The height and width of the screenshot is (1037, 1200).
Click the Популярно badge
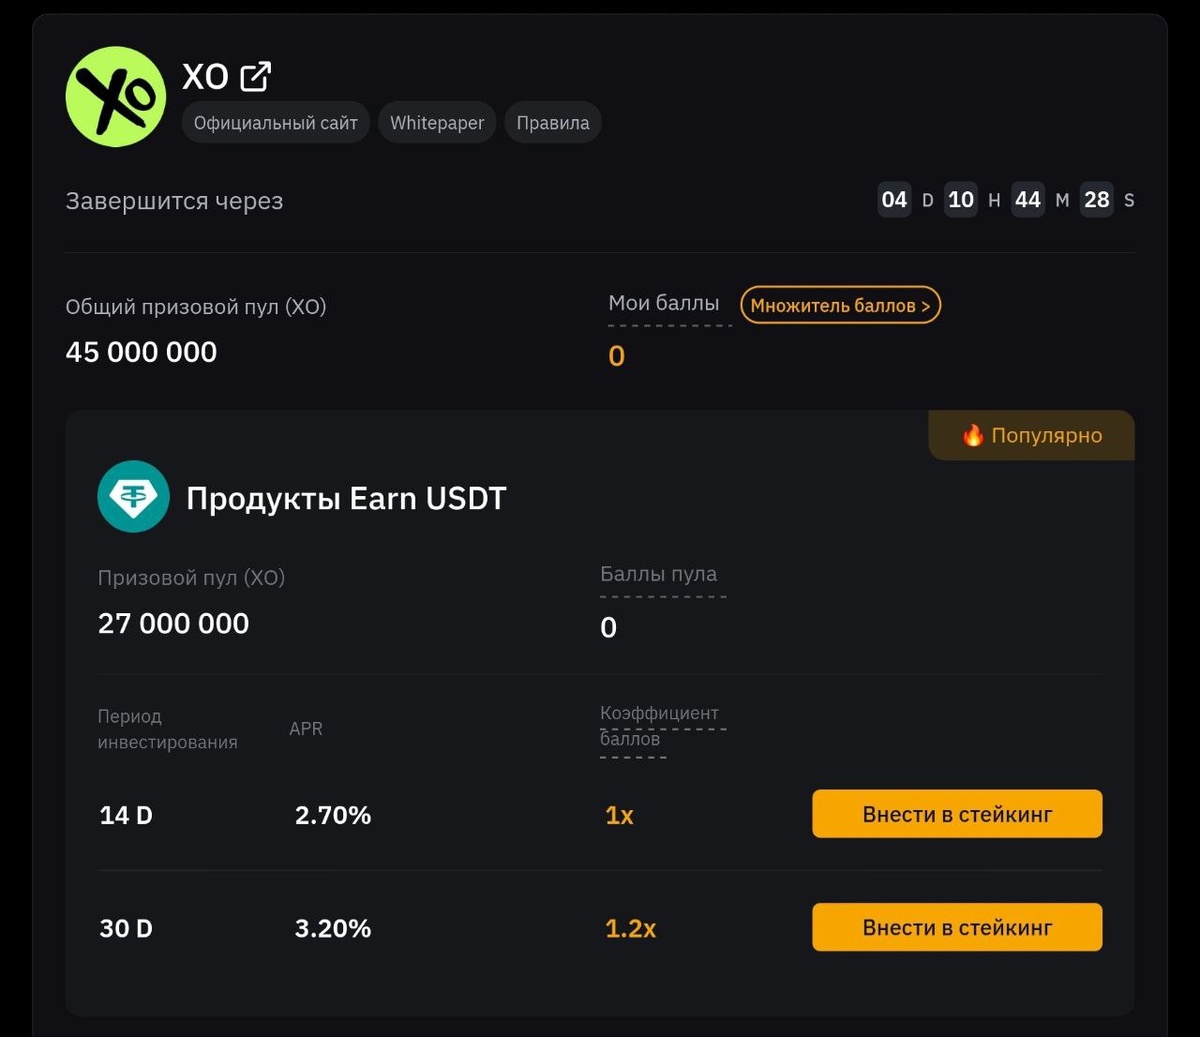click(1032, 435)
